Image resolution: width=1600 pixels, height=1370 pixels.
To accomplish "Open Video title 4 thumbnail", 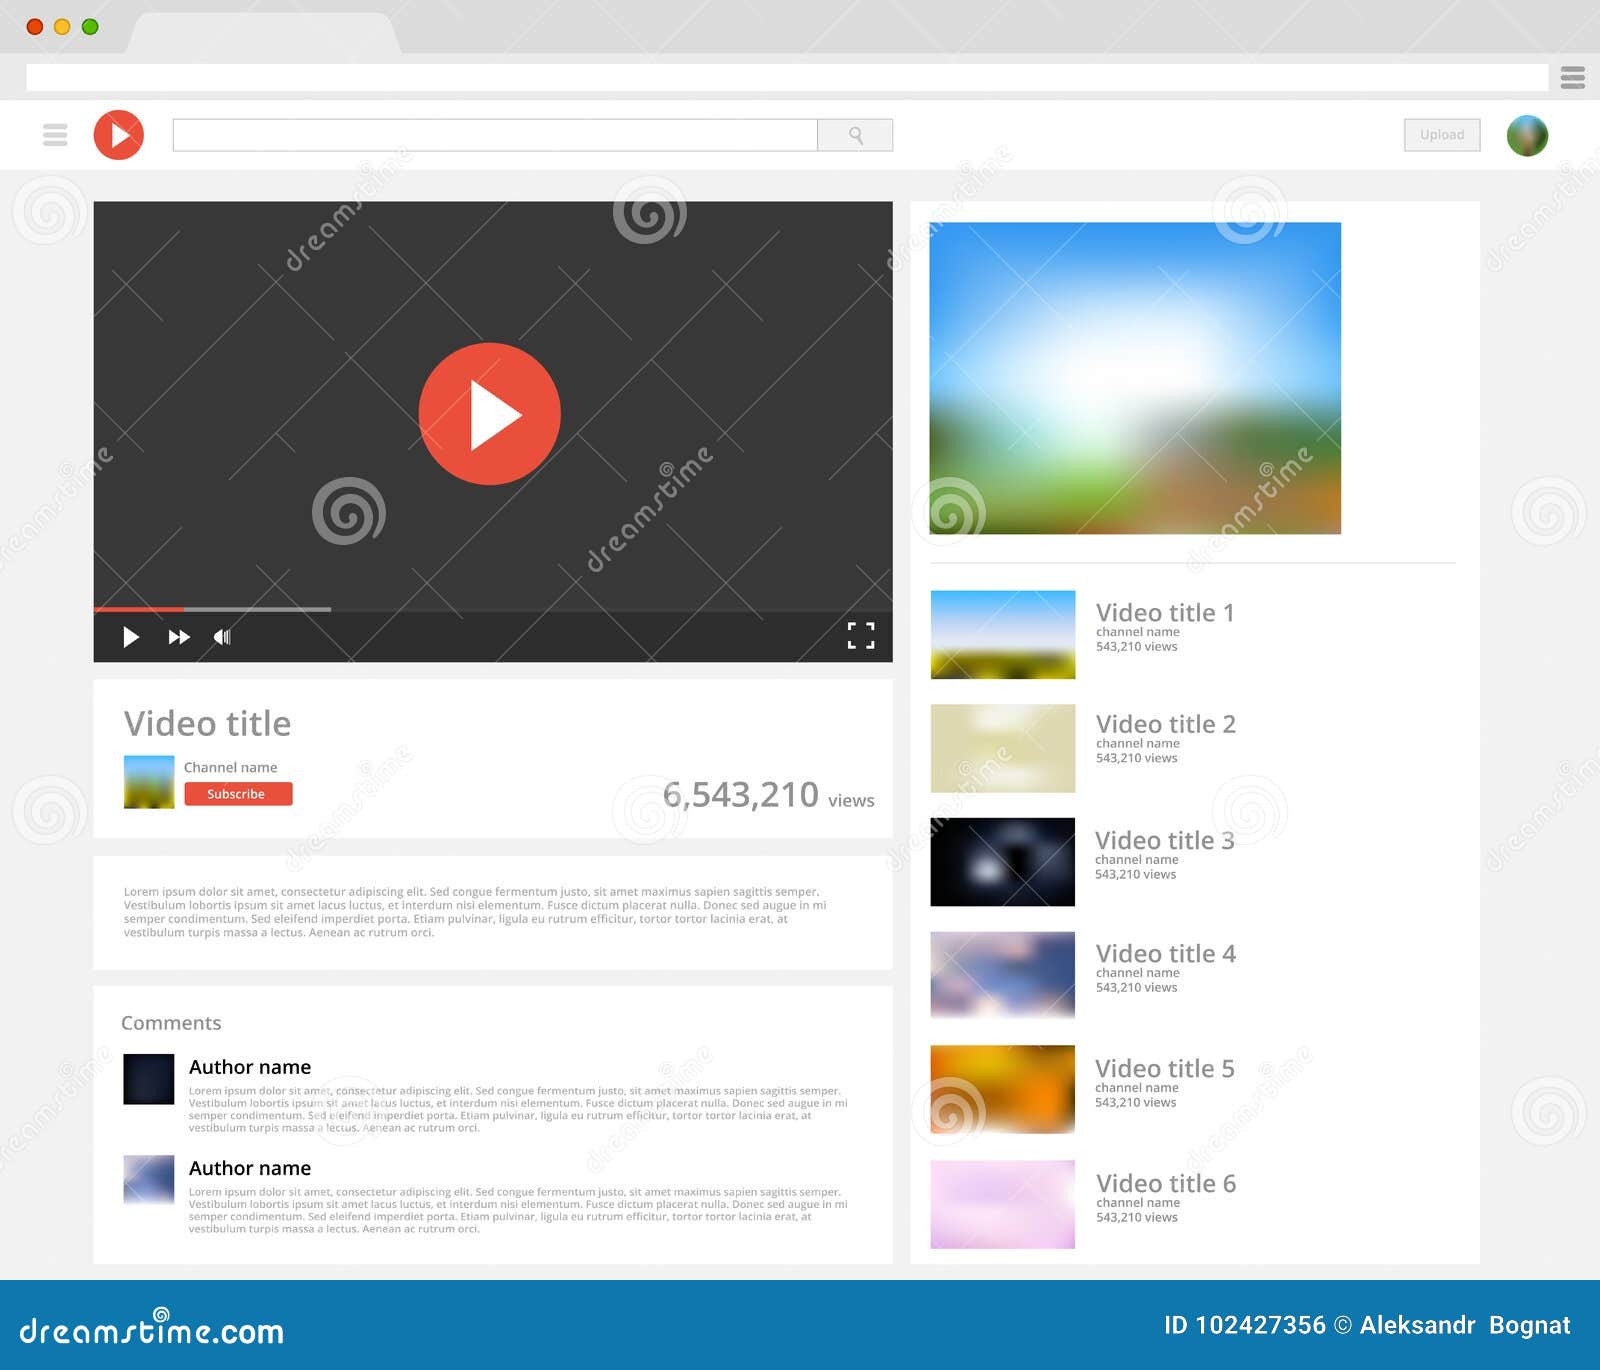I will point(1003,975).
